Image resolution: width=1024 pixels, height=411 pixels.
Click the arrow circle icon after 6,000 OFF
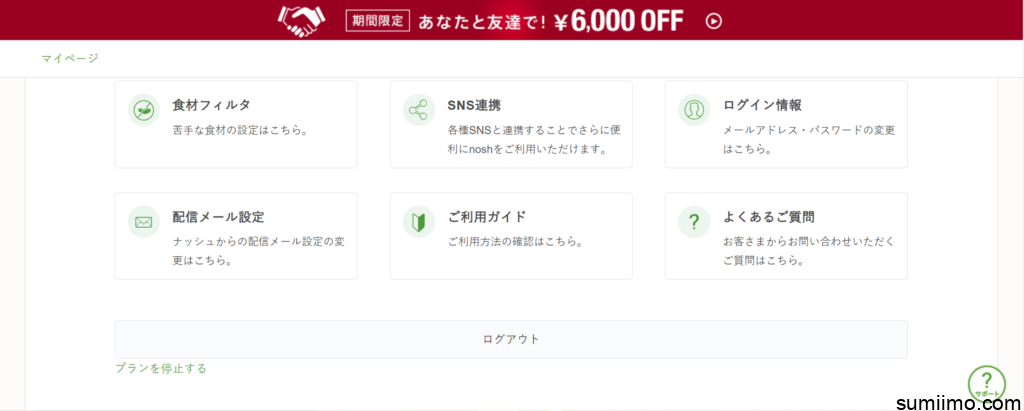pyautogui.click(x=713, y=20)
